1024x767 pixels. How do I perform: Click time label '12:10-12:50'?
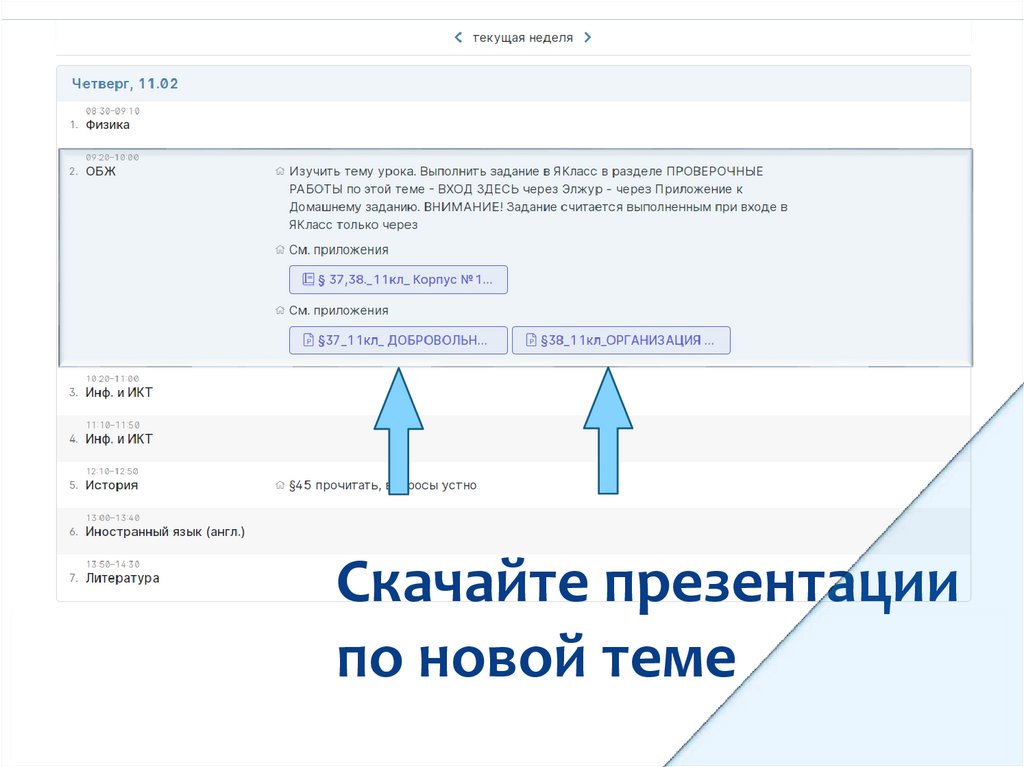tap(113, 471)
